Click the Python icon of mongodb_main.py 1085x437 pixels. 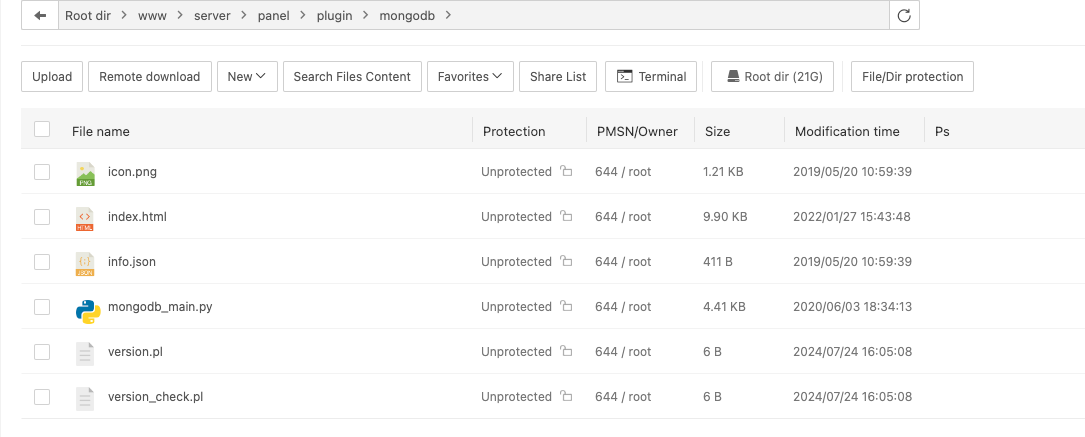point(87,308)
